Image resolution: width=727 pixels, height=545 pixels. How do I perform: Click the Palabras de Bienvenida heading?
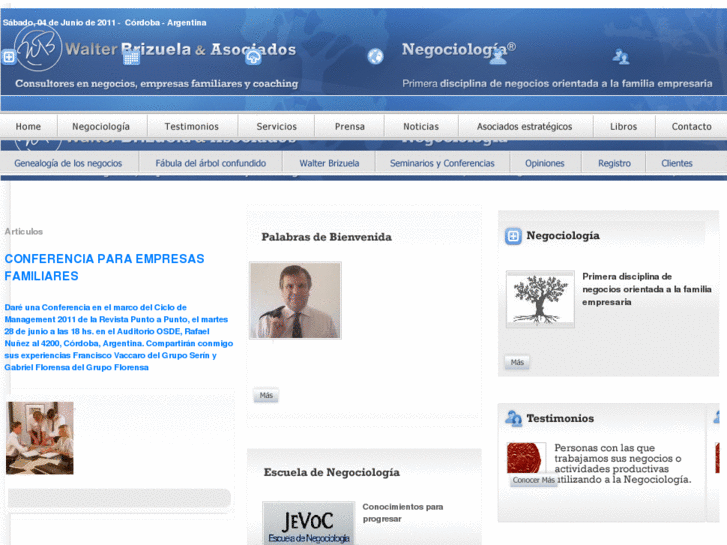coord(326,237)
